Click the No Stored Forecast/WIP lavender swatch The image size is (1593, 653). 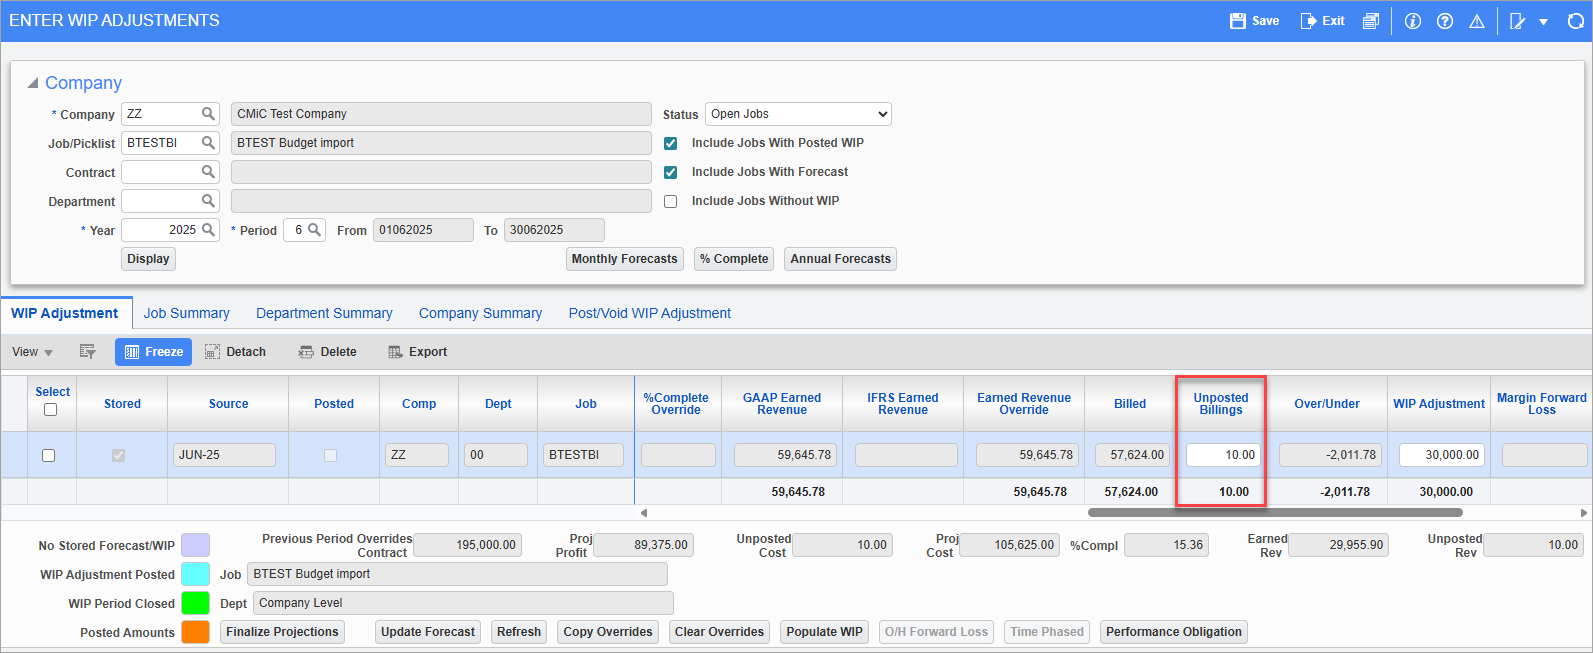coord(195,545)
